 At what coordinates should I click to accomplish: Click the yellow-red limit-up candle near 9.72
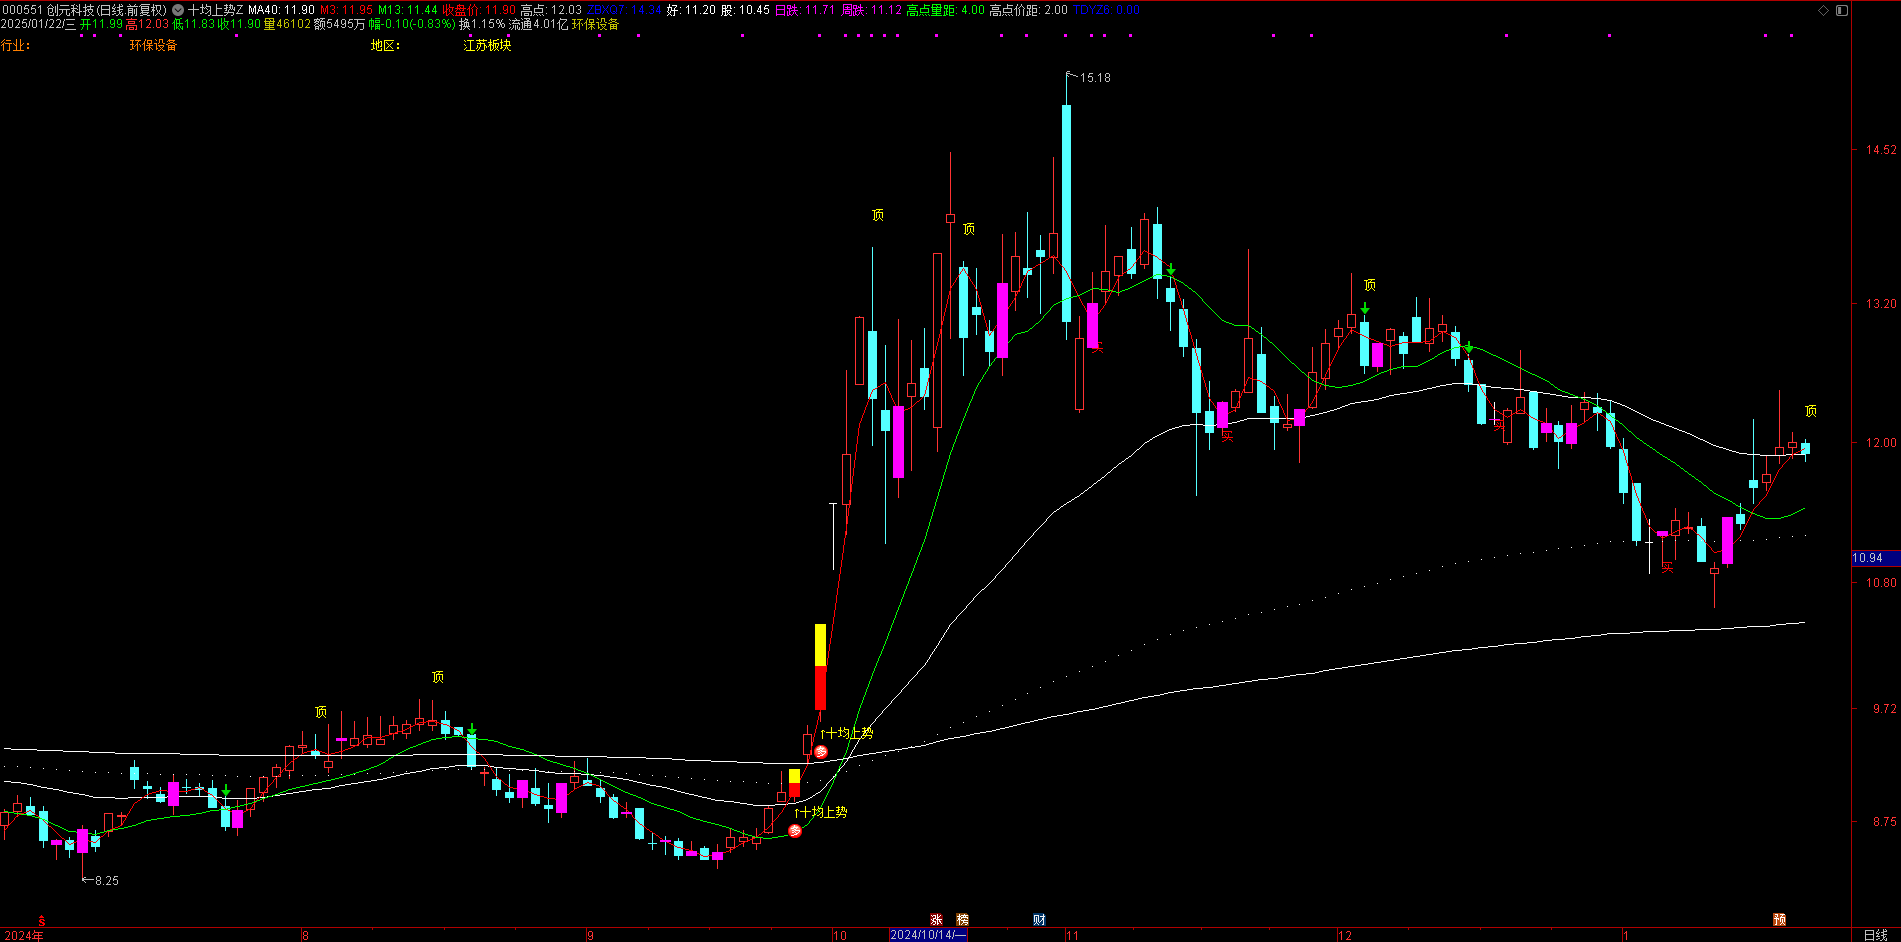pyautogui.click(x=820, y=667)
